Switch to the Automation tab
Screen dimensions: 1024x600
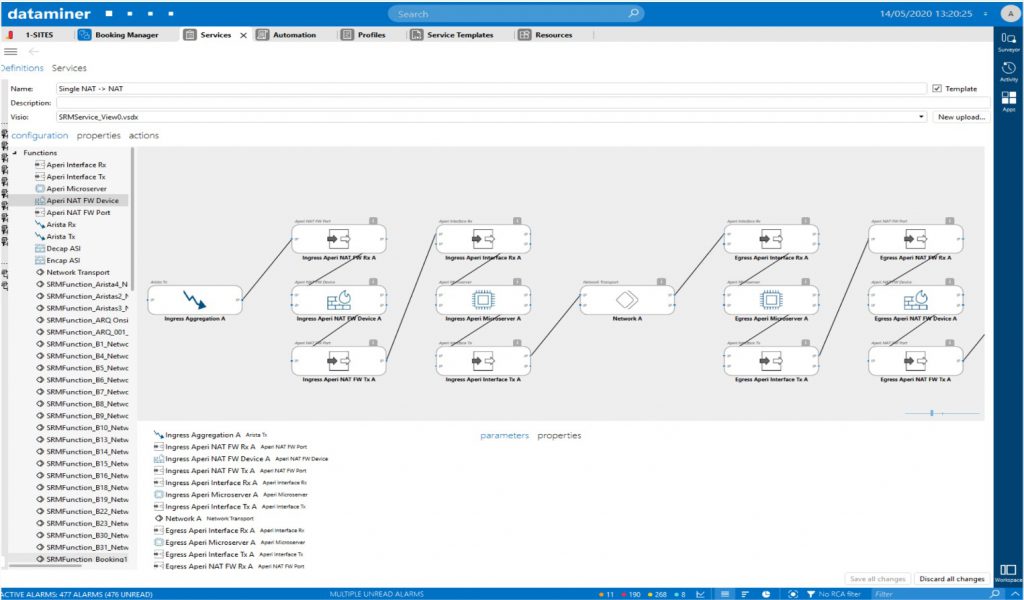[x=286, y=35]
